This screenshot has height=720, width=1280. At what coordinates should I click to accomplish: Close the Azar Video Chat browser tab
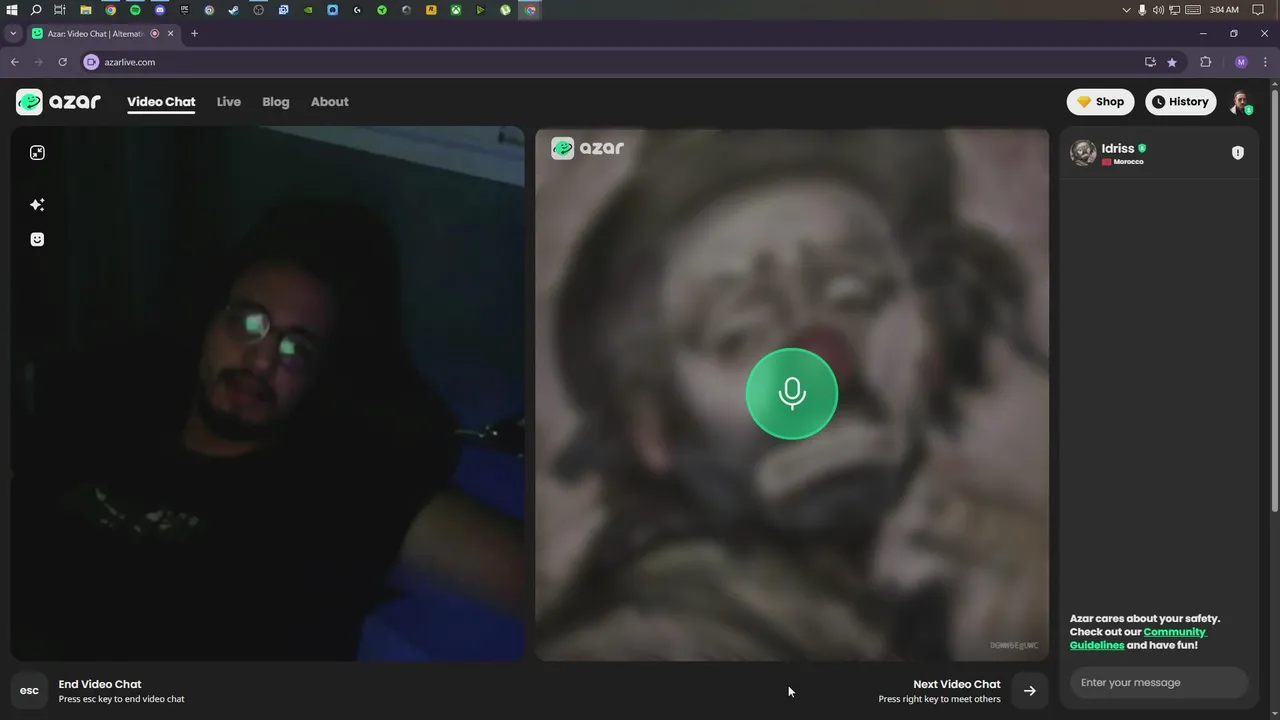pyautogui.click(x=170, y=33)
